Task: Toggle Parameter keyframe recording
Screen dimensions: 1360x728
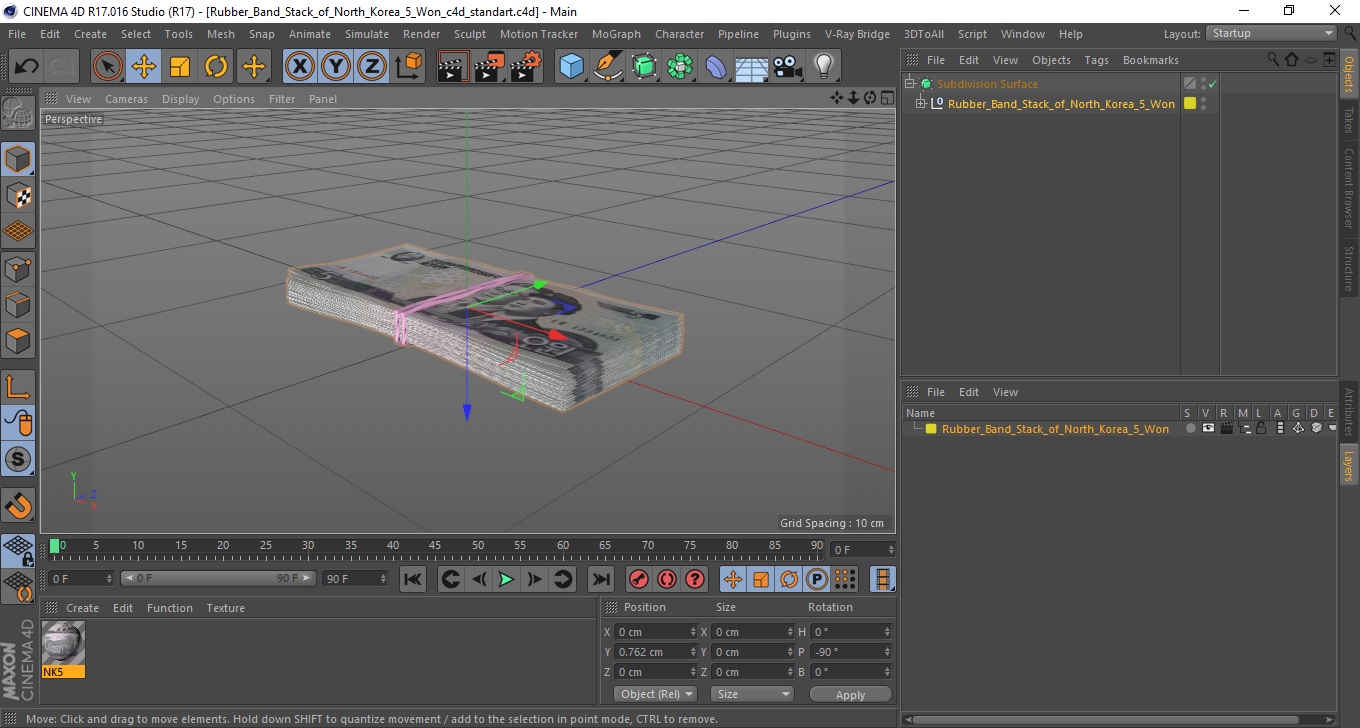Action: coord(817,579)
